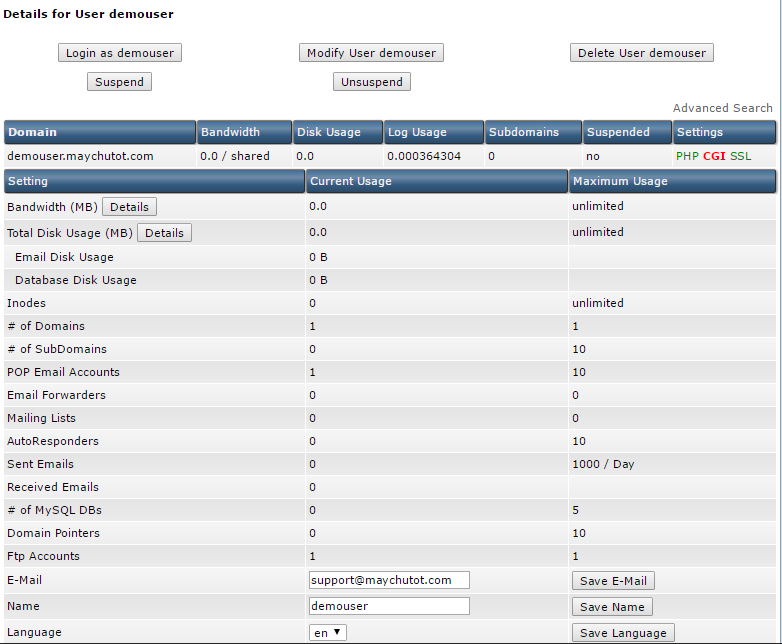The image size is (782, 644).
Task: Click the Log Usage value 0.000364304
Action: pyautogui.click(x=424, y=156)
